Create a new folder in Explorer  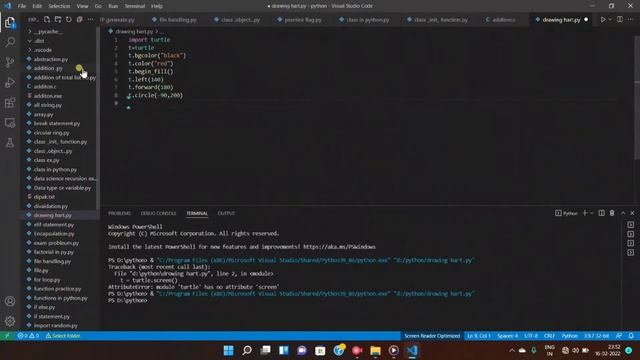[x=58, y=20]
